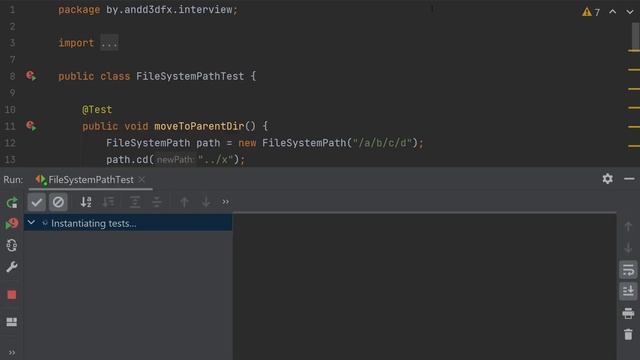Viewport: 640px width, 360px height.
Task: Rerun the FileSystemPathTest tests
Action: pos(12,202)
